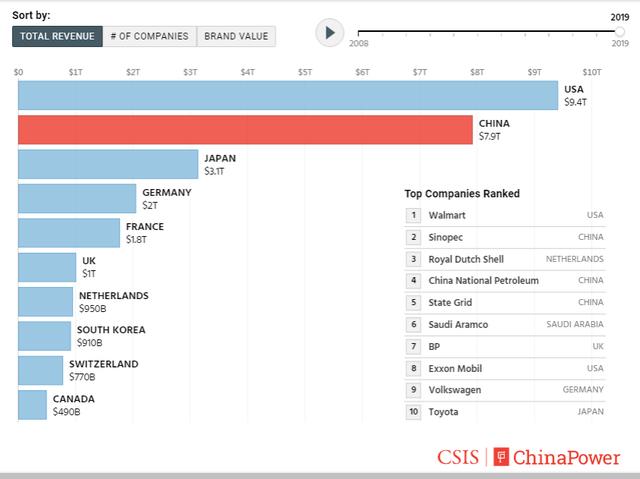Click the 2019 timeline slider handle
Screen dimensions: 640x479
click(620, 32)
